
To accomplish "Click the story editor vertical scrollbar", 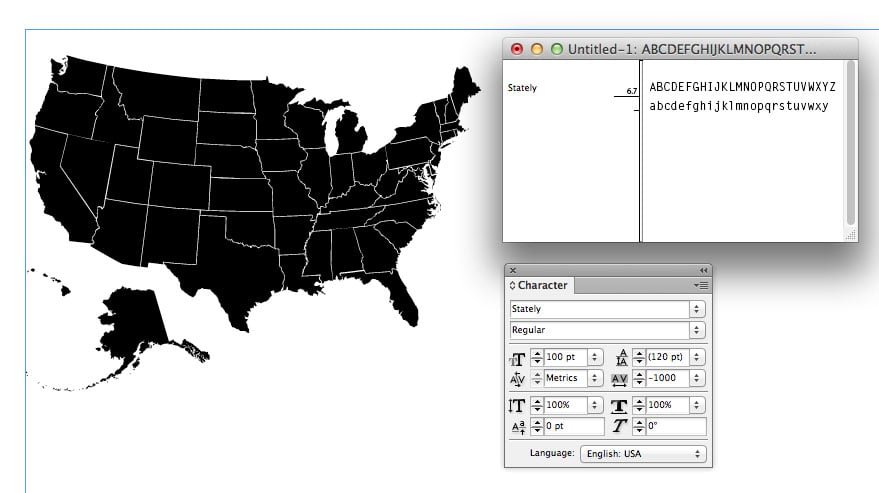I will 851,140.
